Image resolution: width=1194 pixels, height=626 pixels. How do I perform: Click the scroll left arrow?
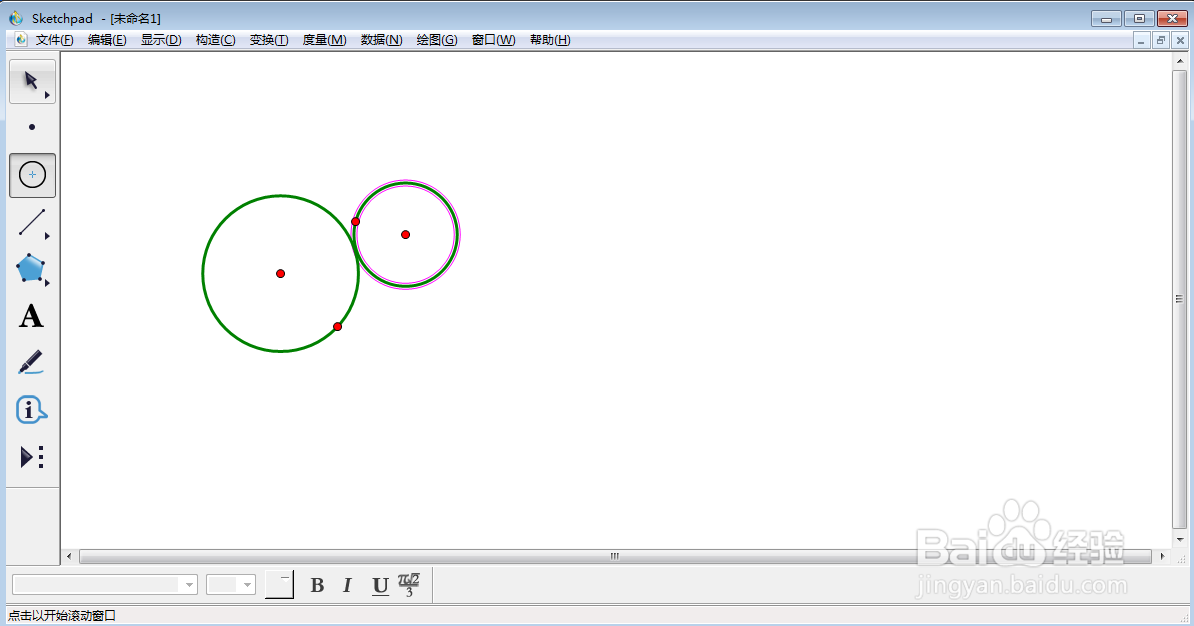coord(69,556)
